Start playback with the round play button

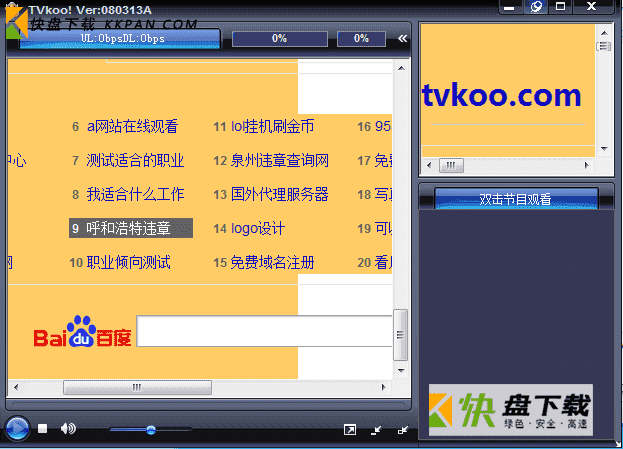[17, 429]
